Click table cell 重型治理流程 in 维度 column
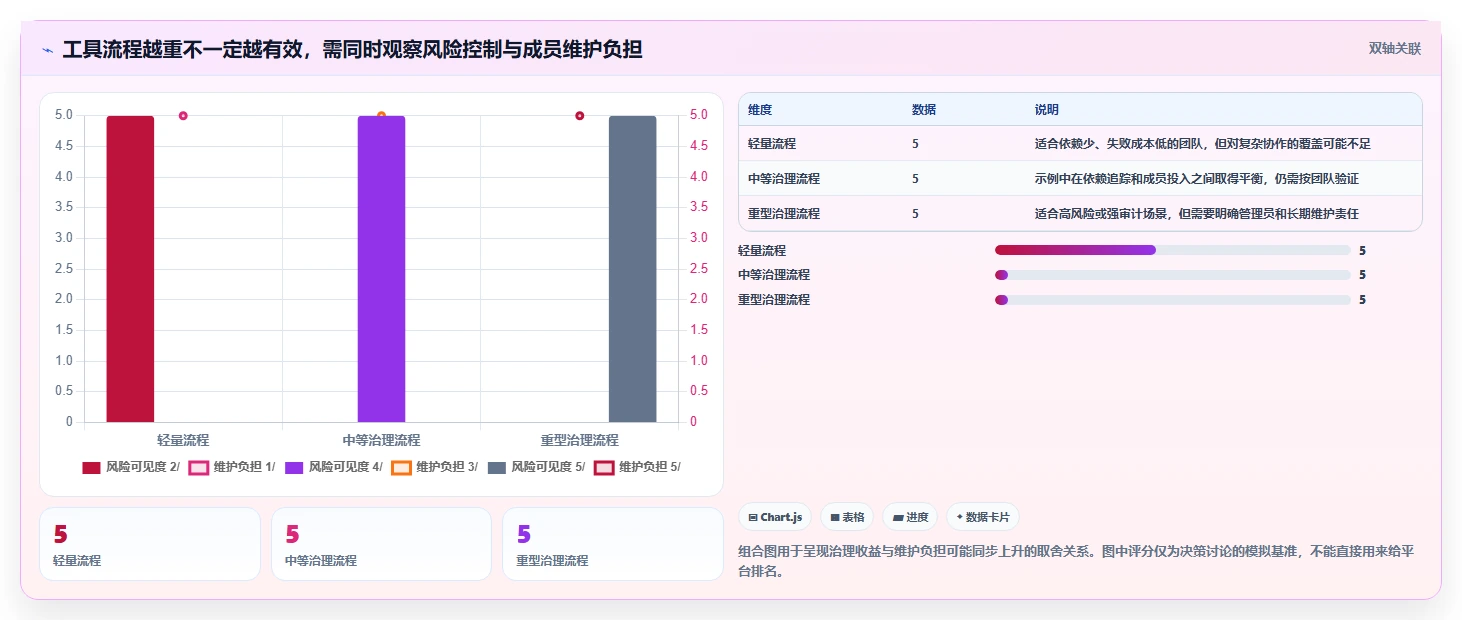Screen dimensions: 1462x620 tap(784, 214)
